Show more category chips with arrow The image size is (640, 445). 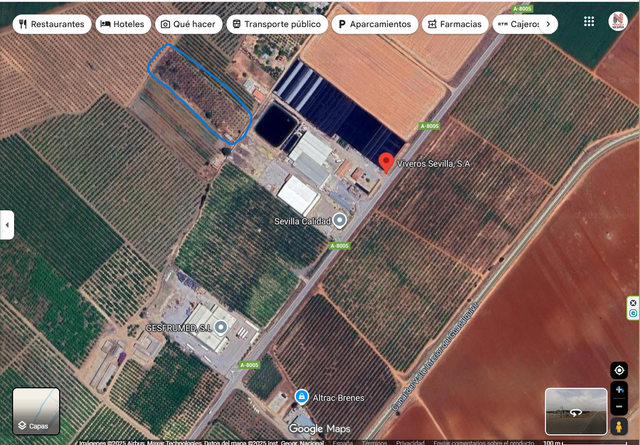tap(547, 24)
